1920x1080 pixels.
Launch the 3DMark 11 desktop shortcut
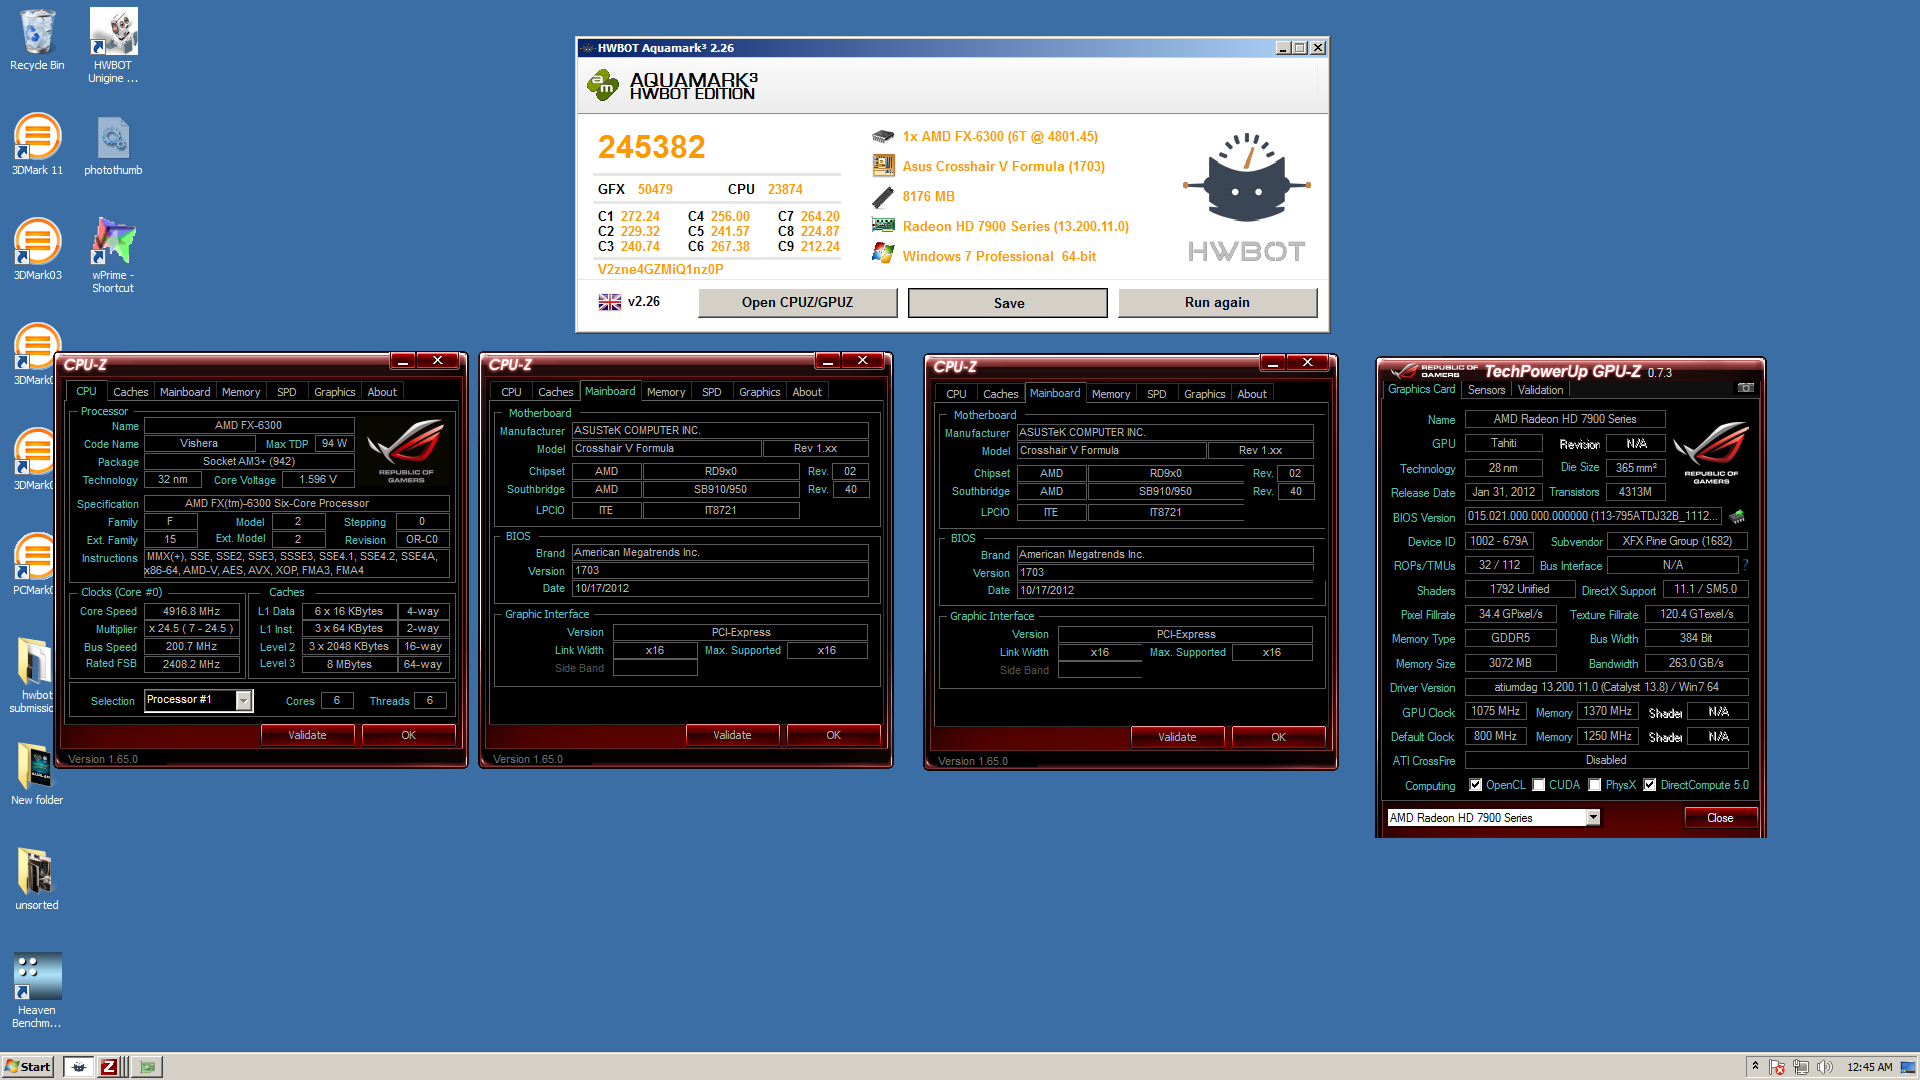37,145
